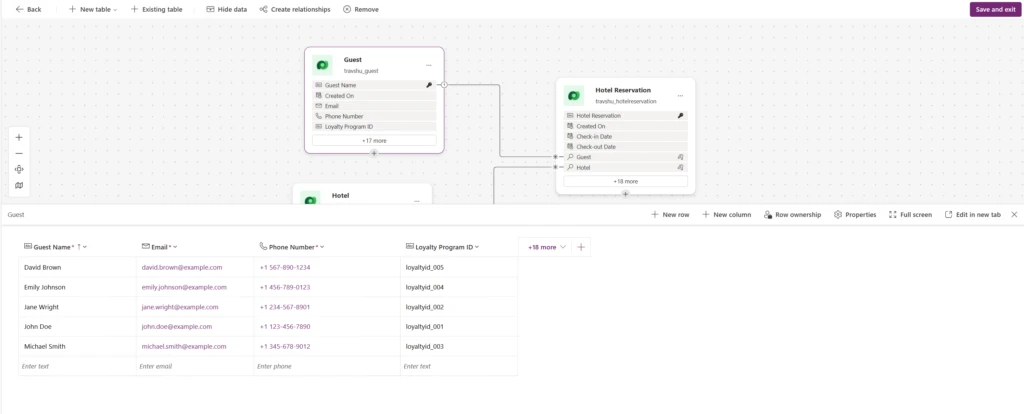Add a New row to Guest table
The image size is (1024, 414).
click(669, 214)
